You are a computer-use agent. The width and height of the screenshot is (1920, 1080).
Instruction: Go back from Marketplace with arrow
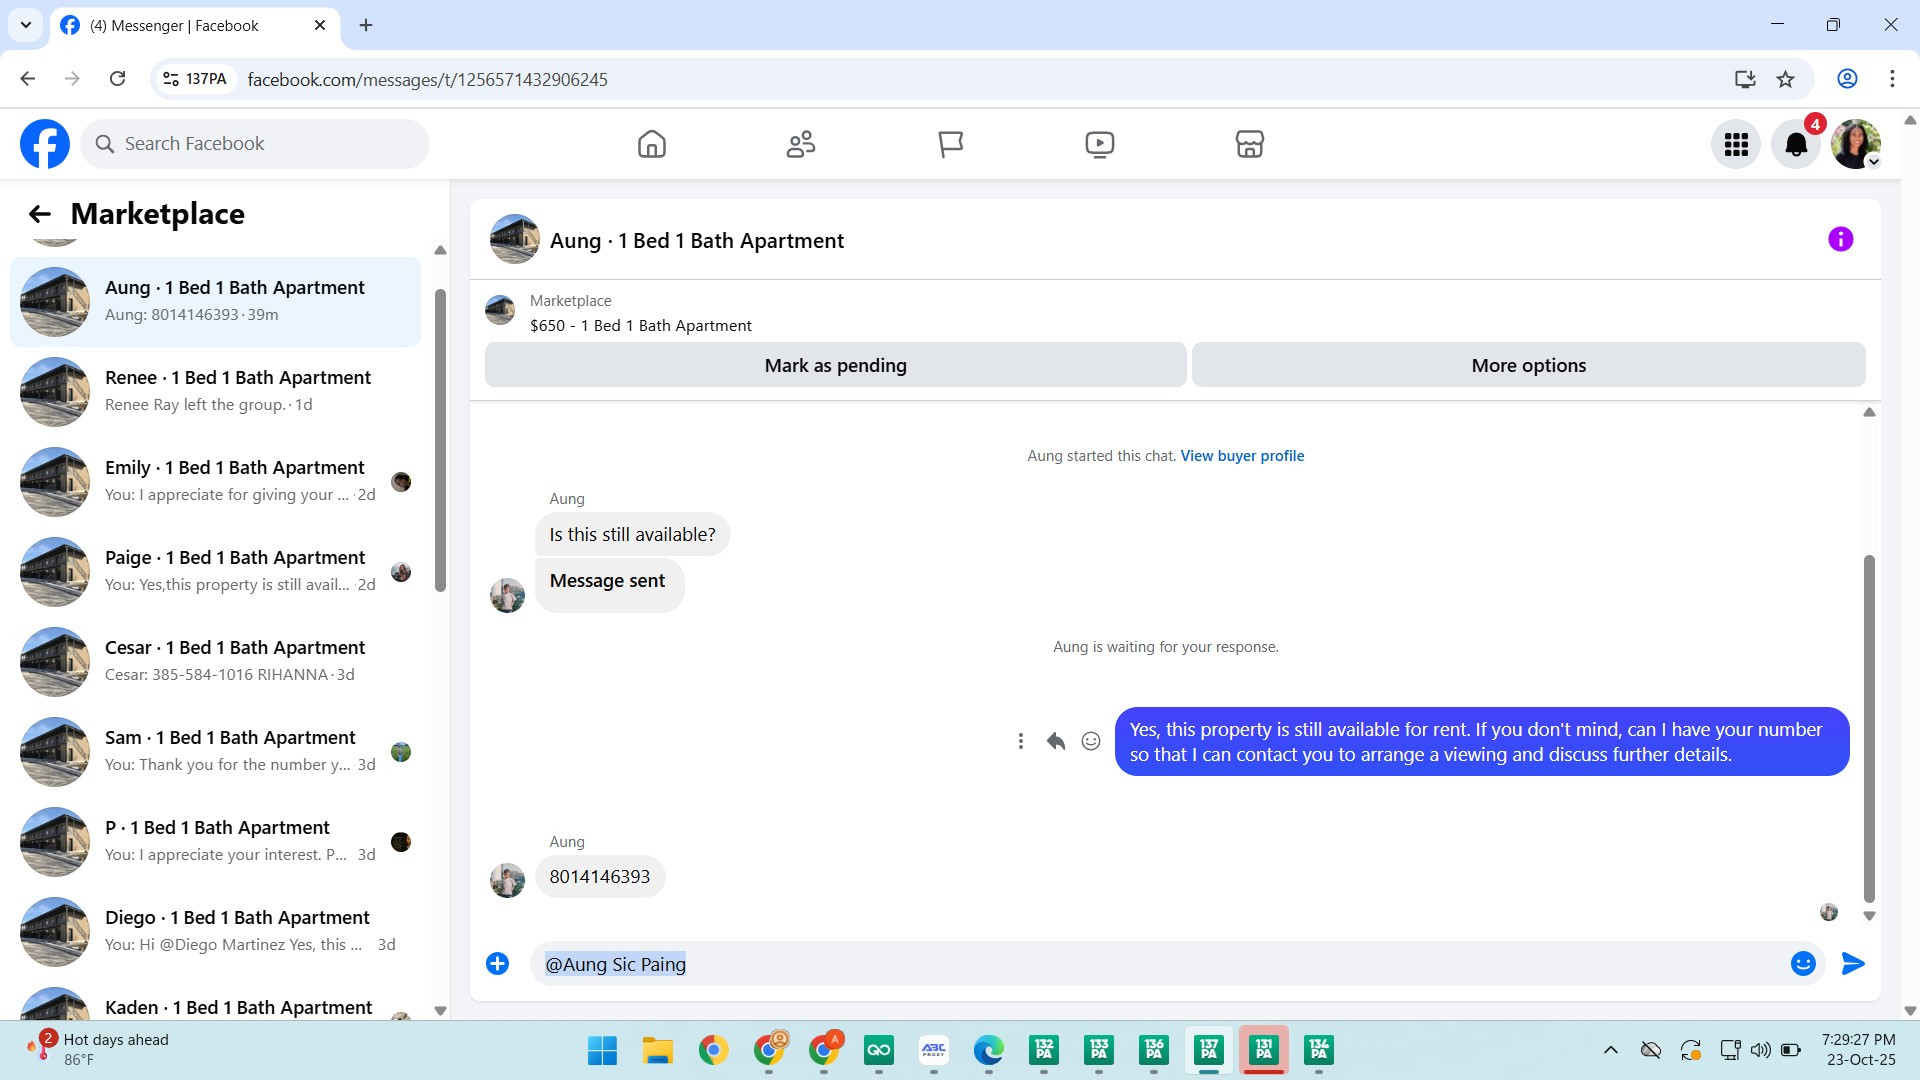click(x=40, y=214)
